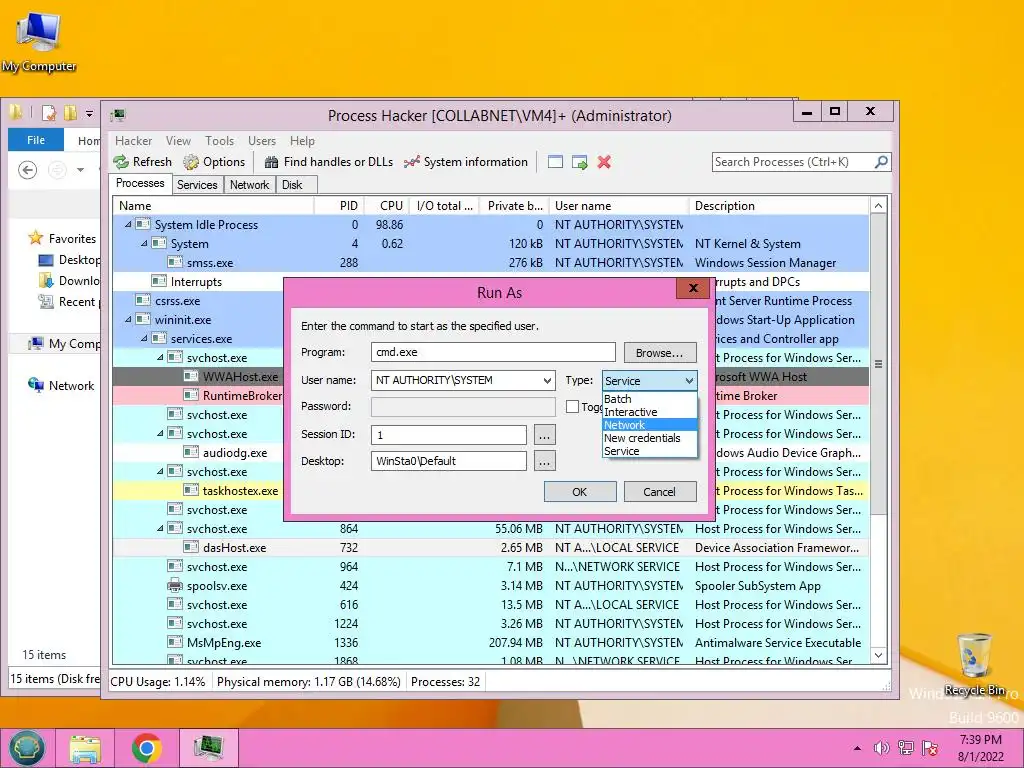Select Network in the Type list
The width and height of the screenshot is (1024, 768).
[x=649, y=425]
